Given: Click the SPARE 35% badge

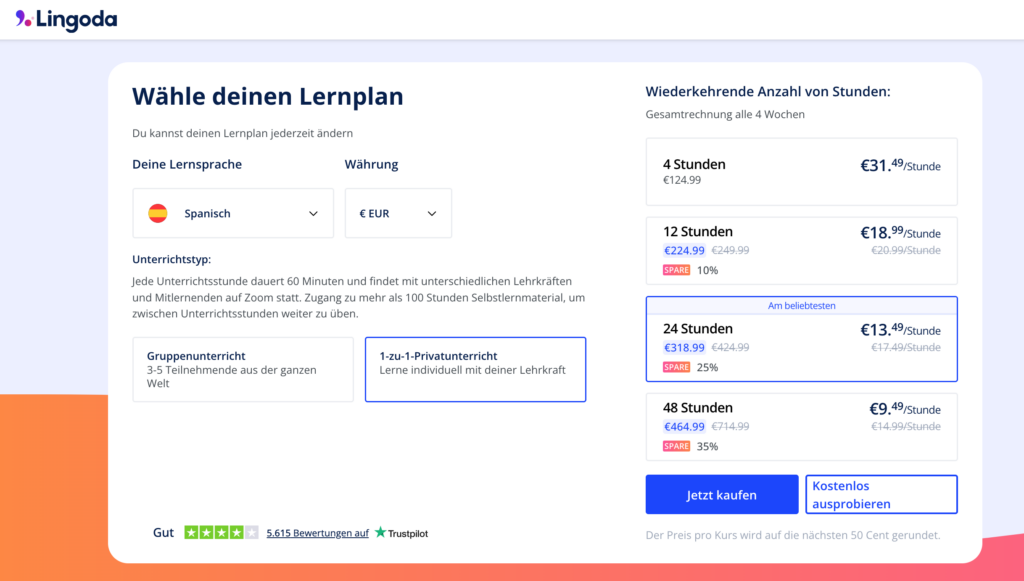Looking at the screenshot, I should coord(676,444).
